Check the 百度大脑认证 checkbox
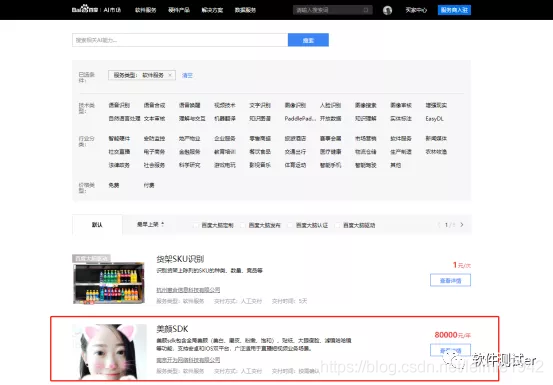 coord(290,225)
